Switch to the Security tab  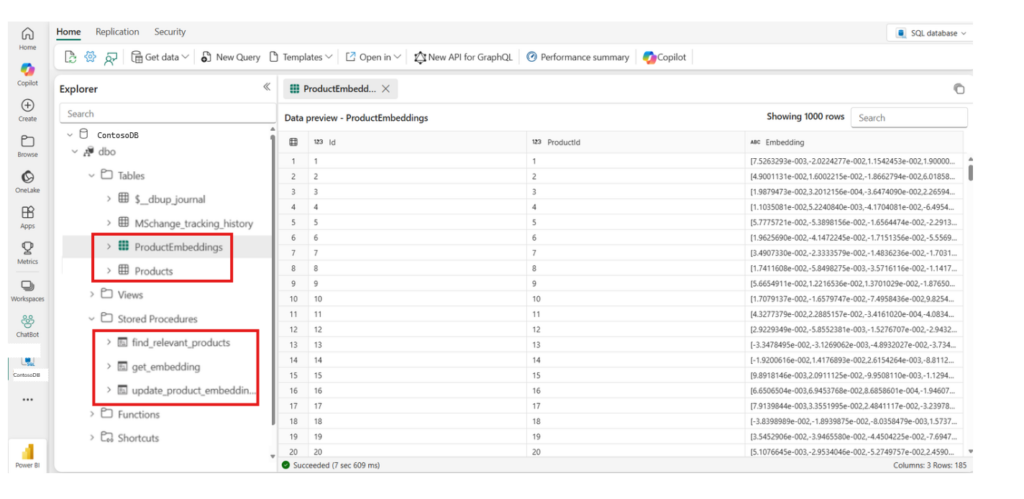click(x=170, y=31)
